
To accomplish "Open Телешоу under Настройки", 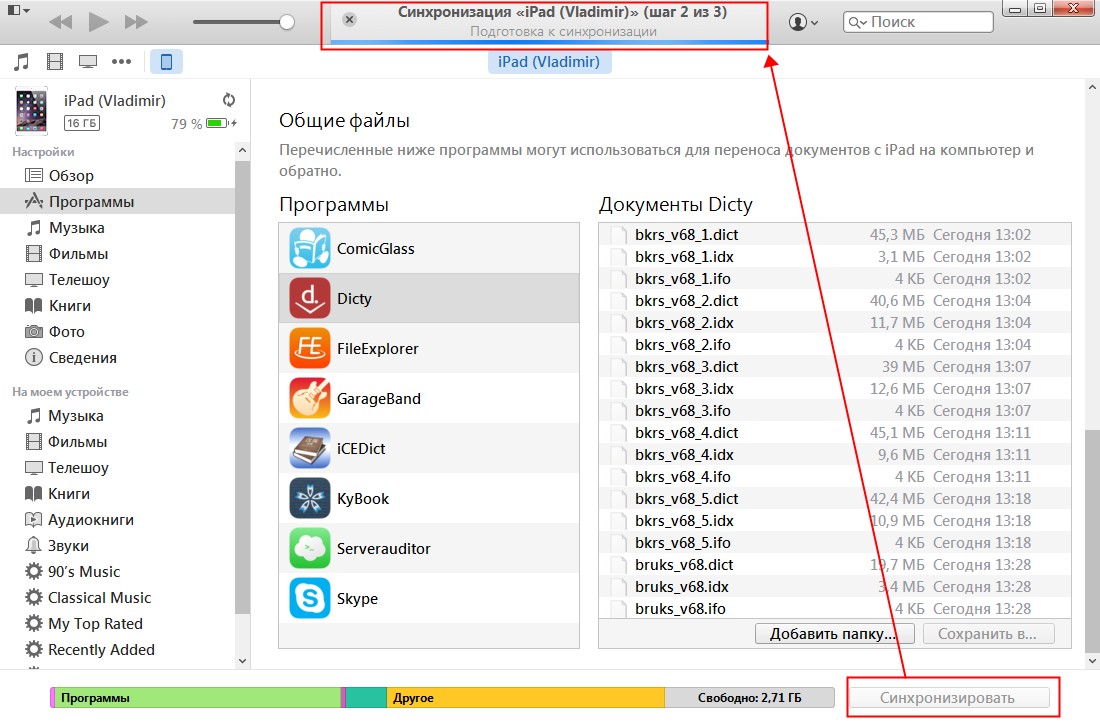I will pos(119,279).
